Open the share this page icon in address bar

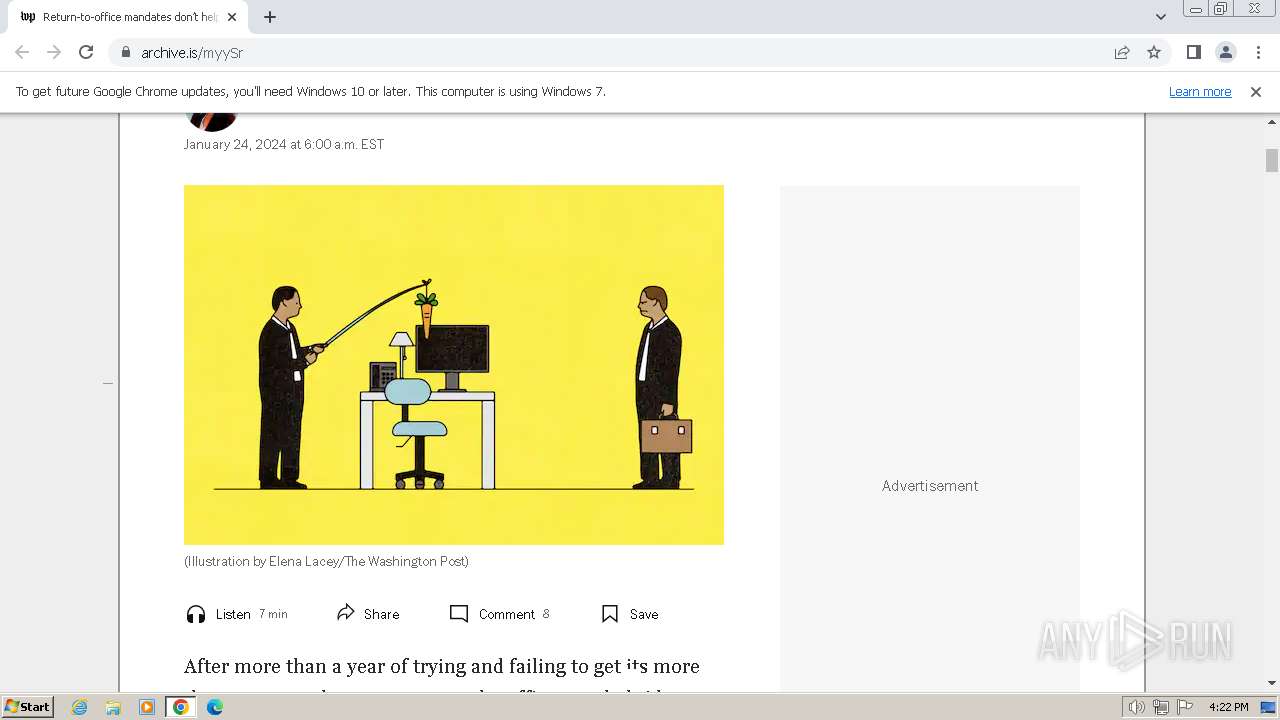point(1122,52)
